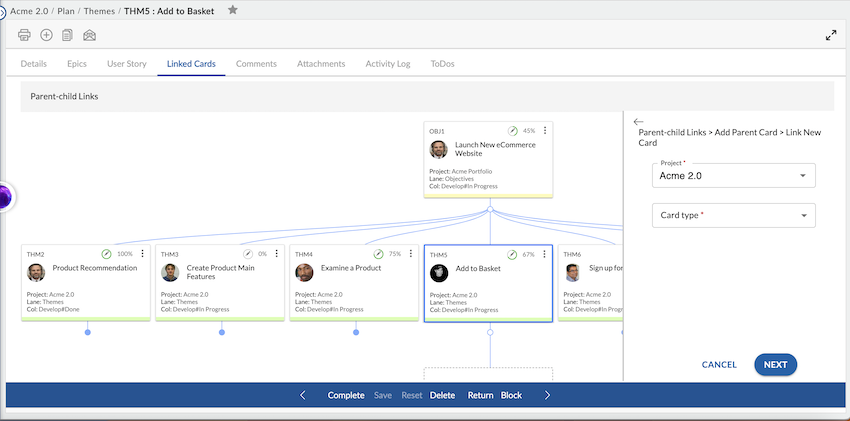Open three-dot menu on OBJ1 card
The height and width of the screenshot is (421, 850).
click(544, 131)
